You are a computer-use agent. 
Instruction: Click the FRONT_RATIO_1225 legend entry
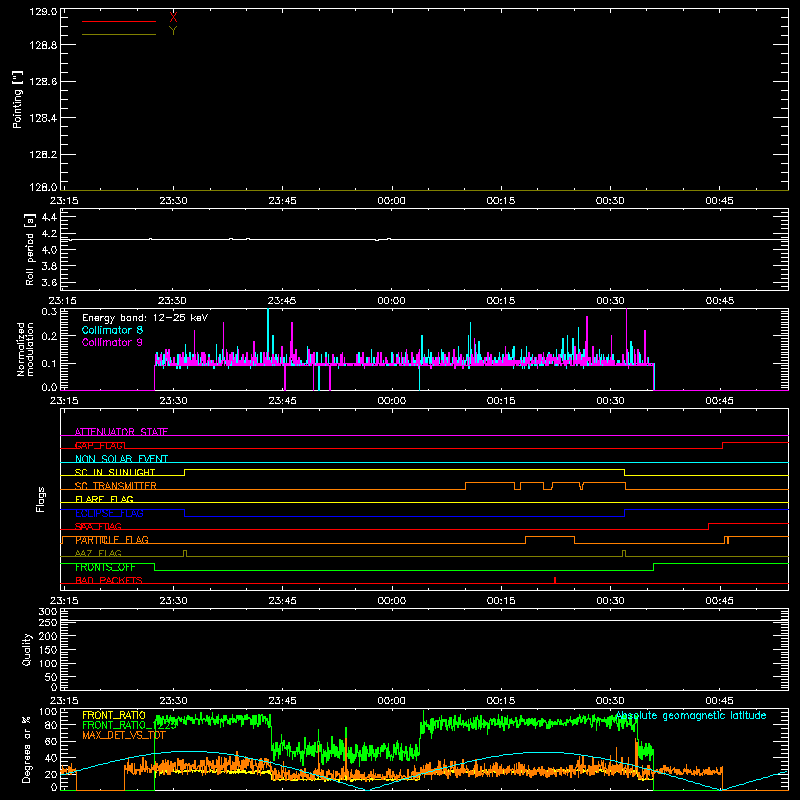click(x=130, y=725)
